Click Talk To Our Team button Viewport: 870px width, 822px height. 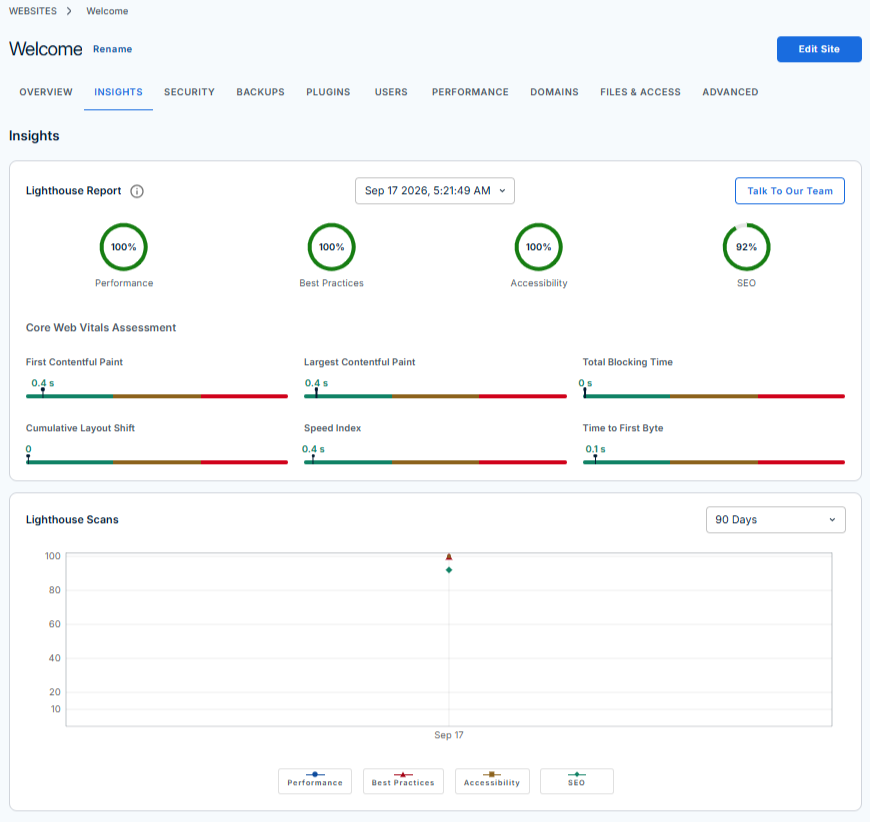click(790, 191)
